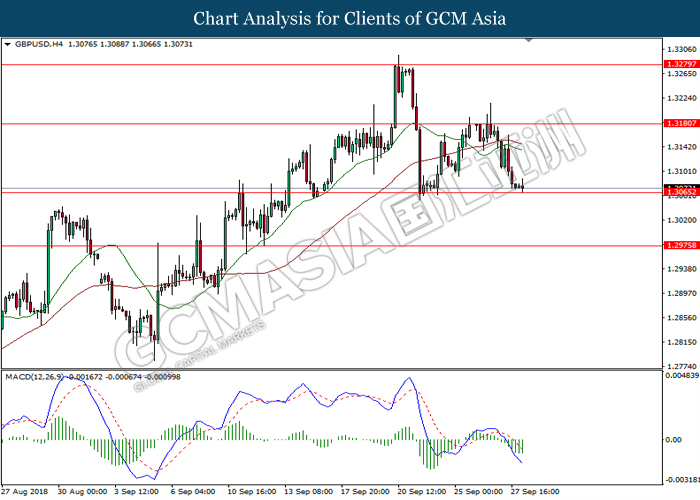Click the 3 Sep 12:00 time label
700x500 pixels.
tap(136, 492)
